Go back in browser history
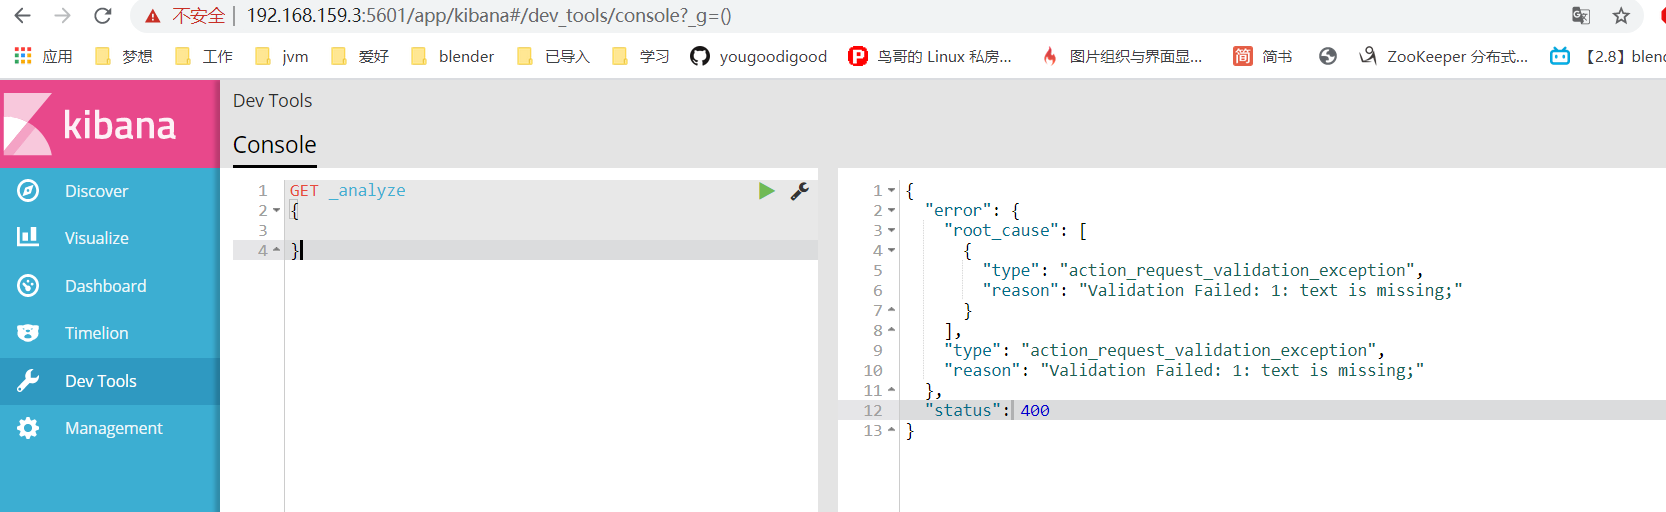The height and width of the screenshot is (512, 1666). [x=22, y=16]
